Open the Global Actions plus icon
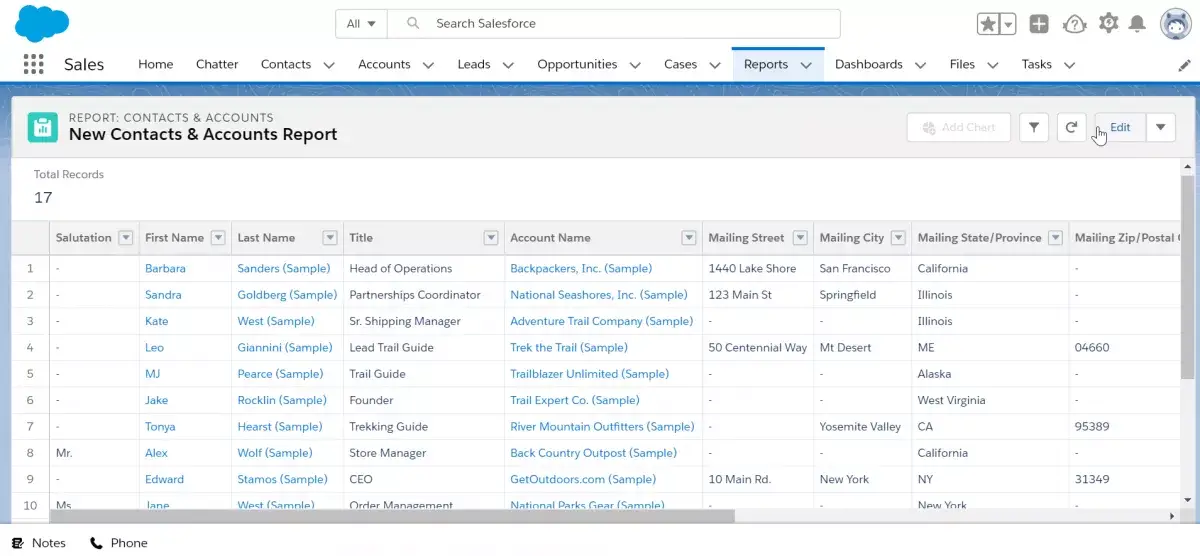1200x556 pixels. [x=1039, y=24]
